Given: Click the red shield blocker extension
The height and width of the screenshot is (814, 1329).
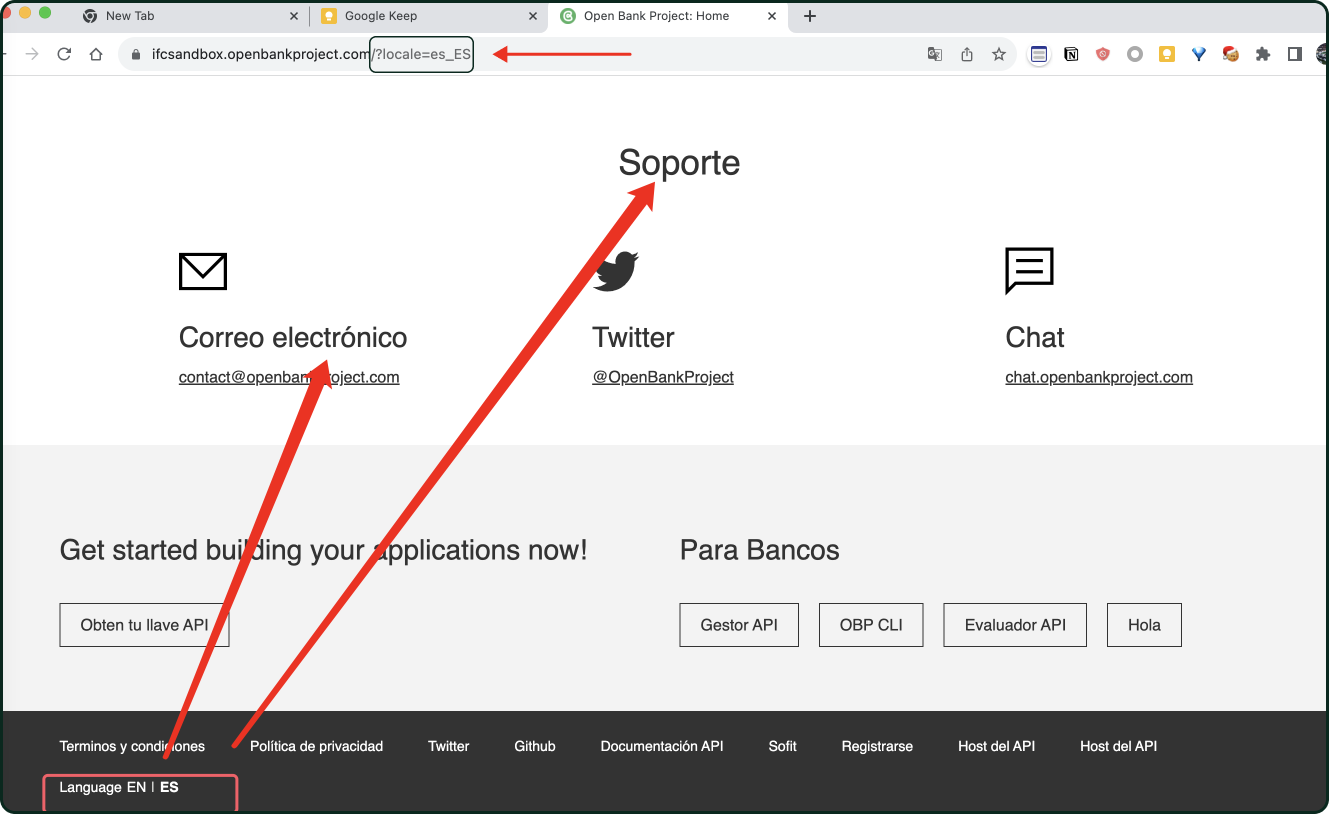Looking at the screenshot, I should pyautogui.click(x=1103, y=54).
